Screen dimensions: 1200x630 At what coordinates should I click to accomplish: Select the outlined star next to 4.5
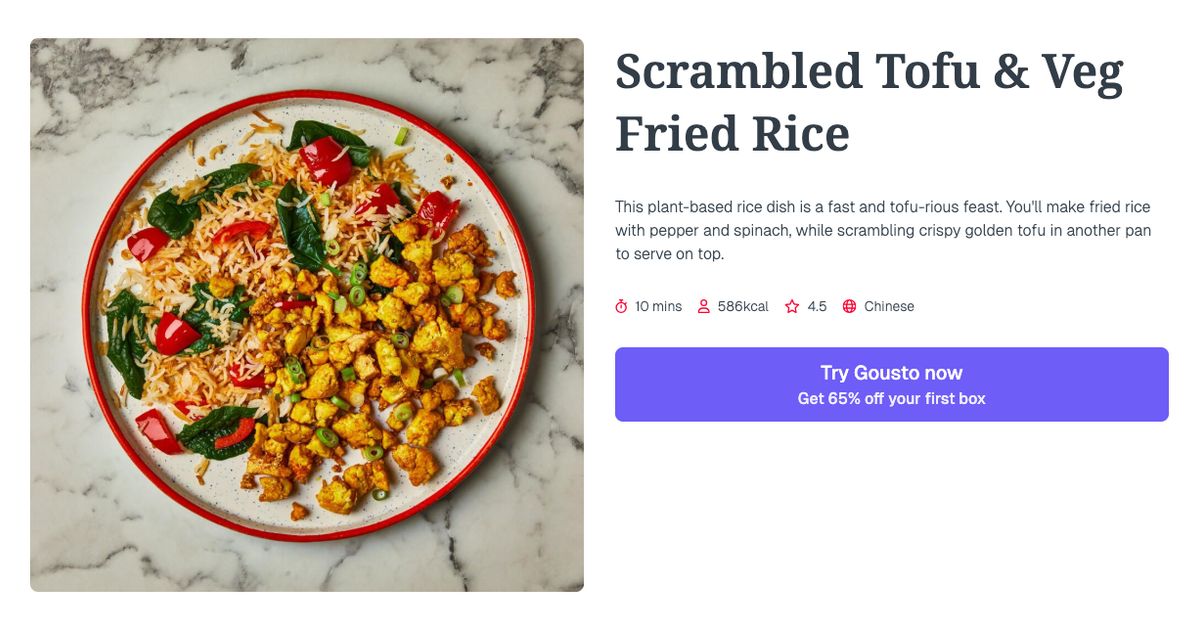[791, 306]
